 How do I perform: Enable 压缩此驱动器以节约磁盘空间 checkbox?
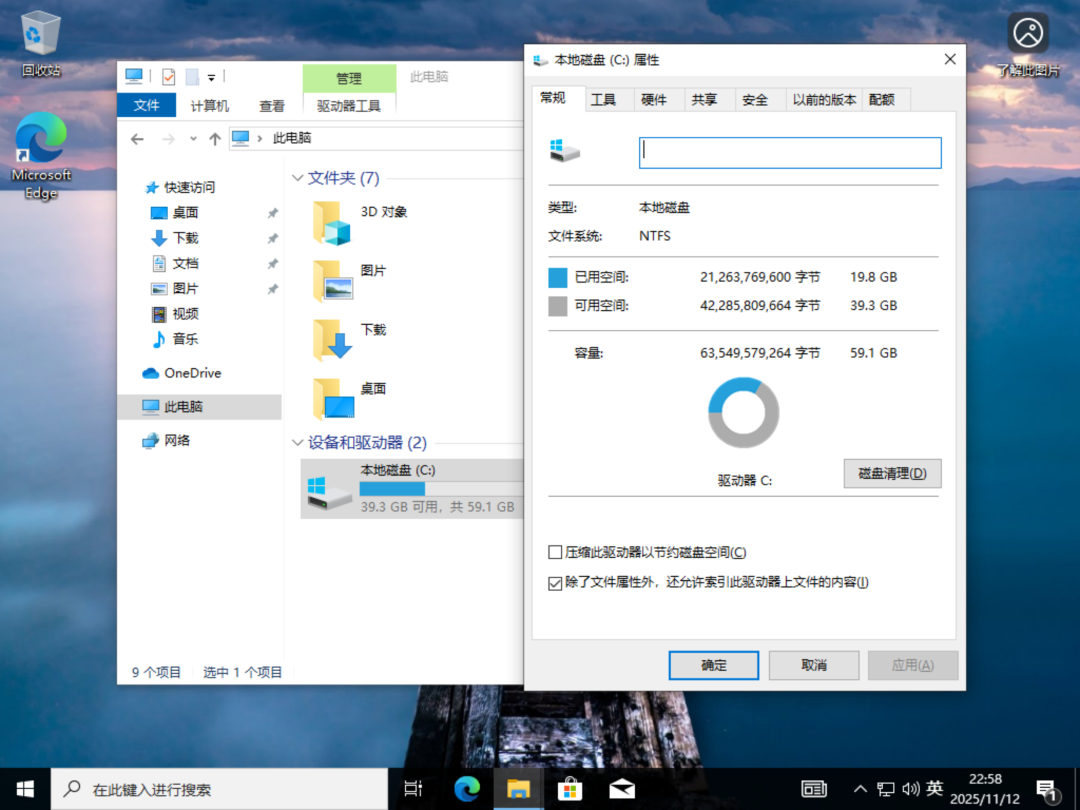pyautogui.click(x=555, y=552)
